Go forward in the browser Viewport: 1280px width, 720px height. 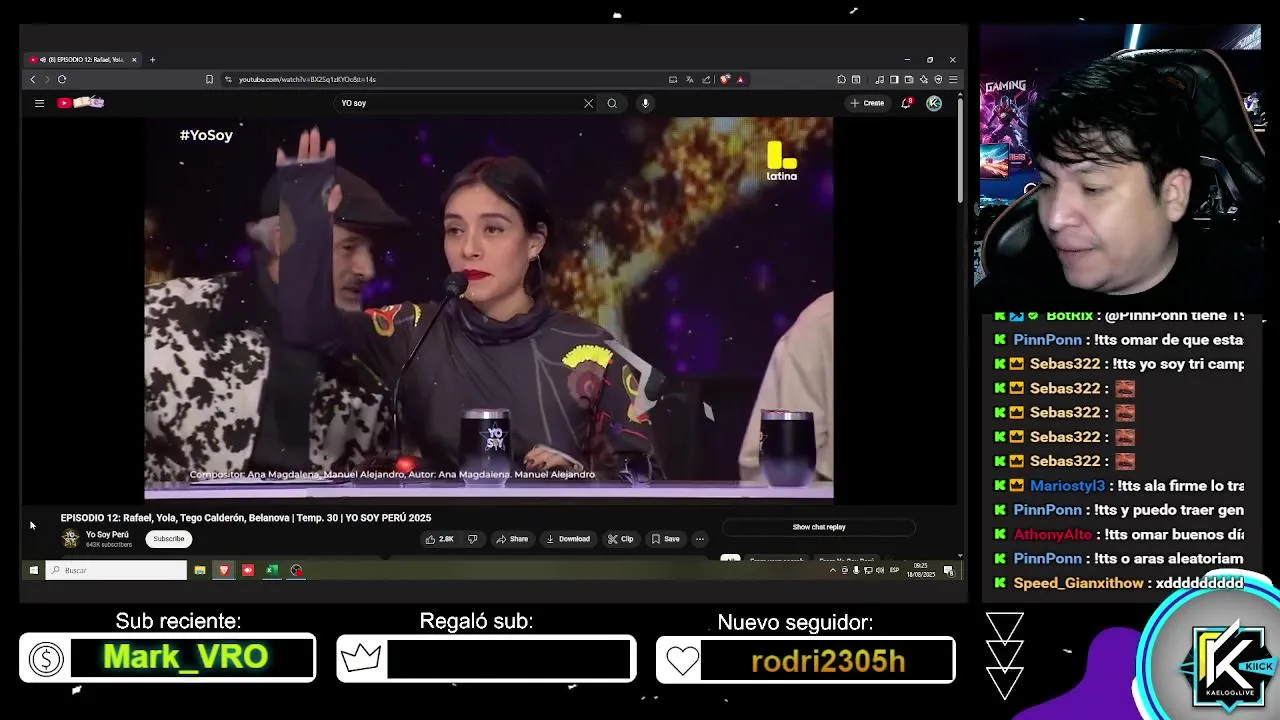(46, 79)
